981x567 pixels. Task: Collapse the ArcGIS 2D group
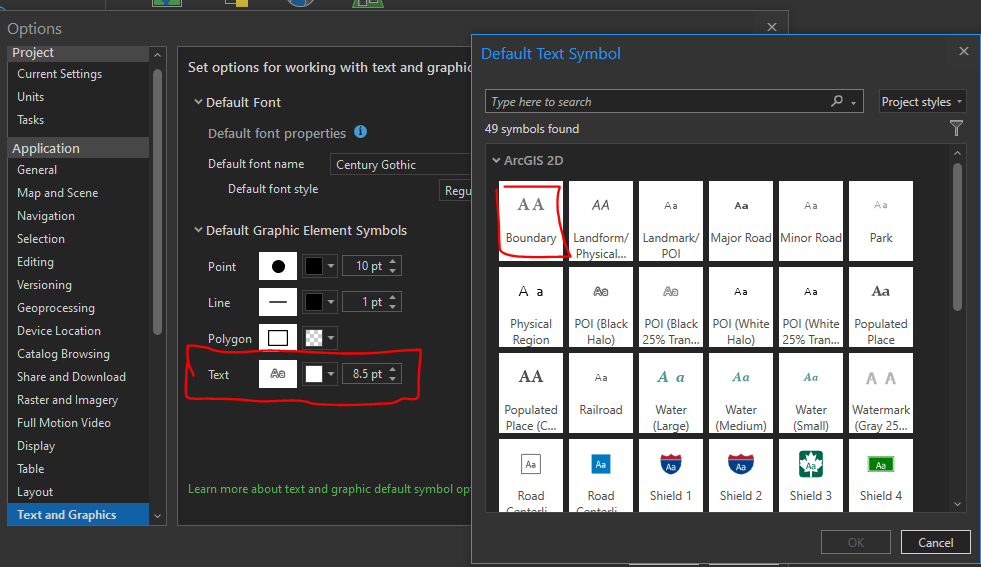click(495, 160)
